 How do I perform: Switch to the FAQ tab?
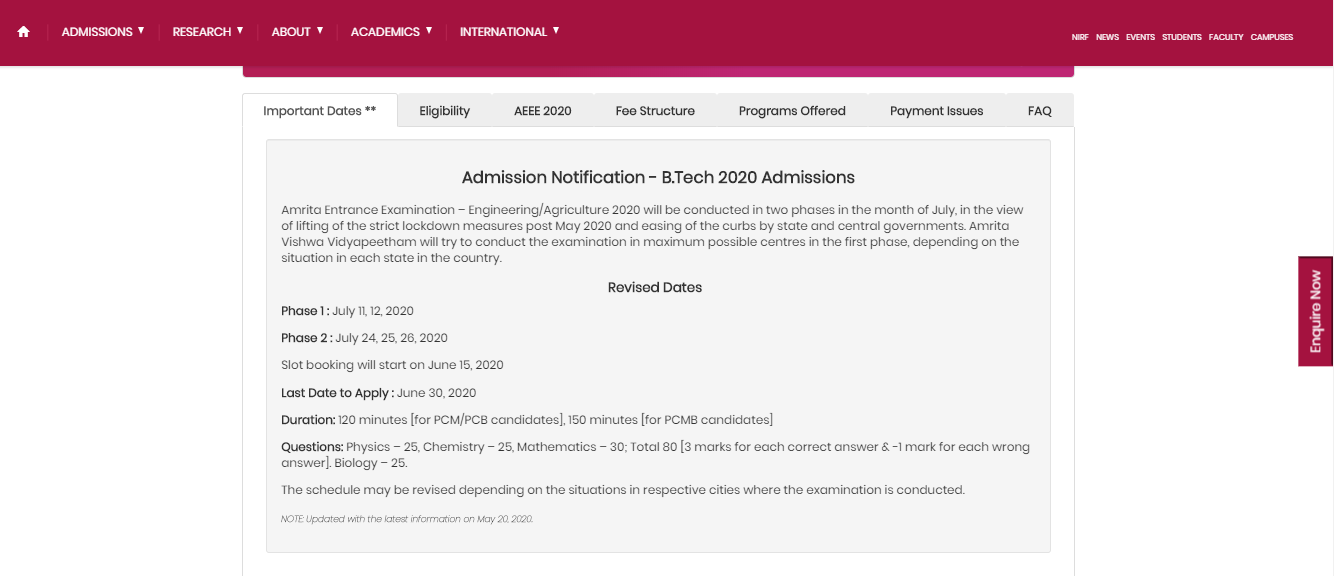point(1039,111)
